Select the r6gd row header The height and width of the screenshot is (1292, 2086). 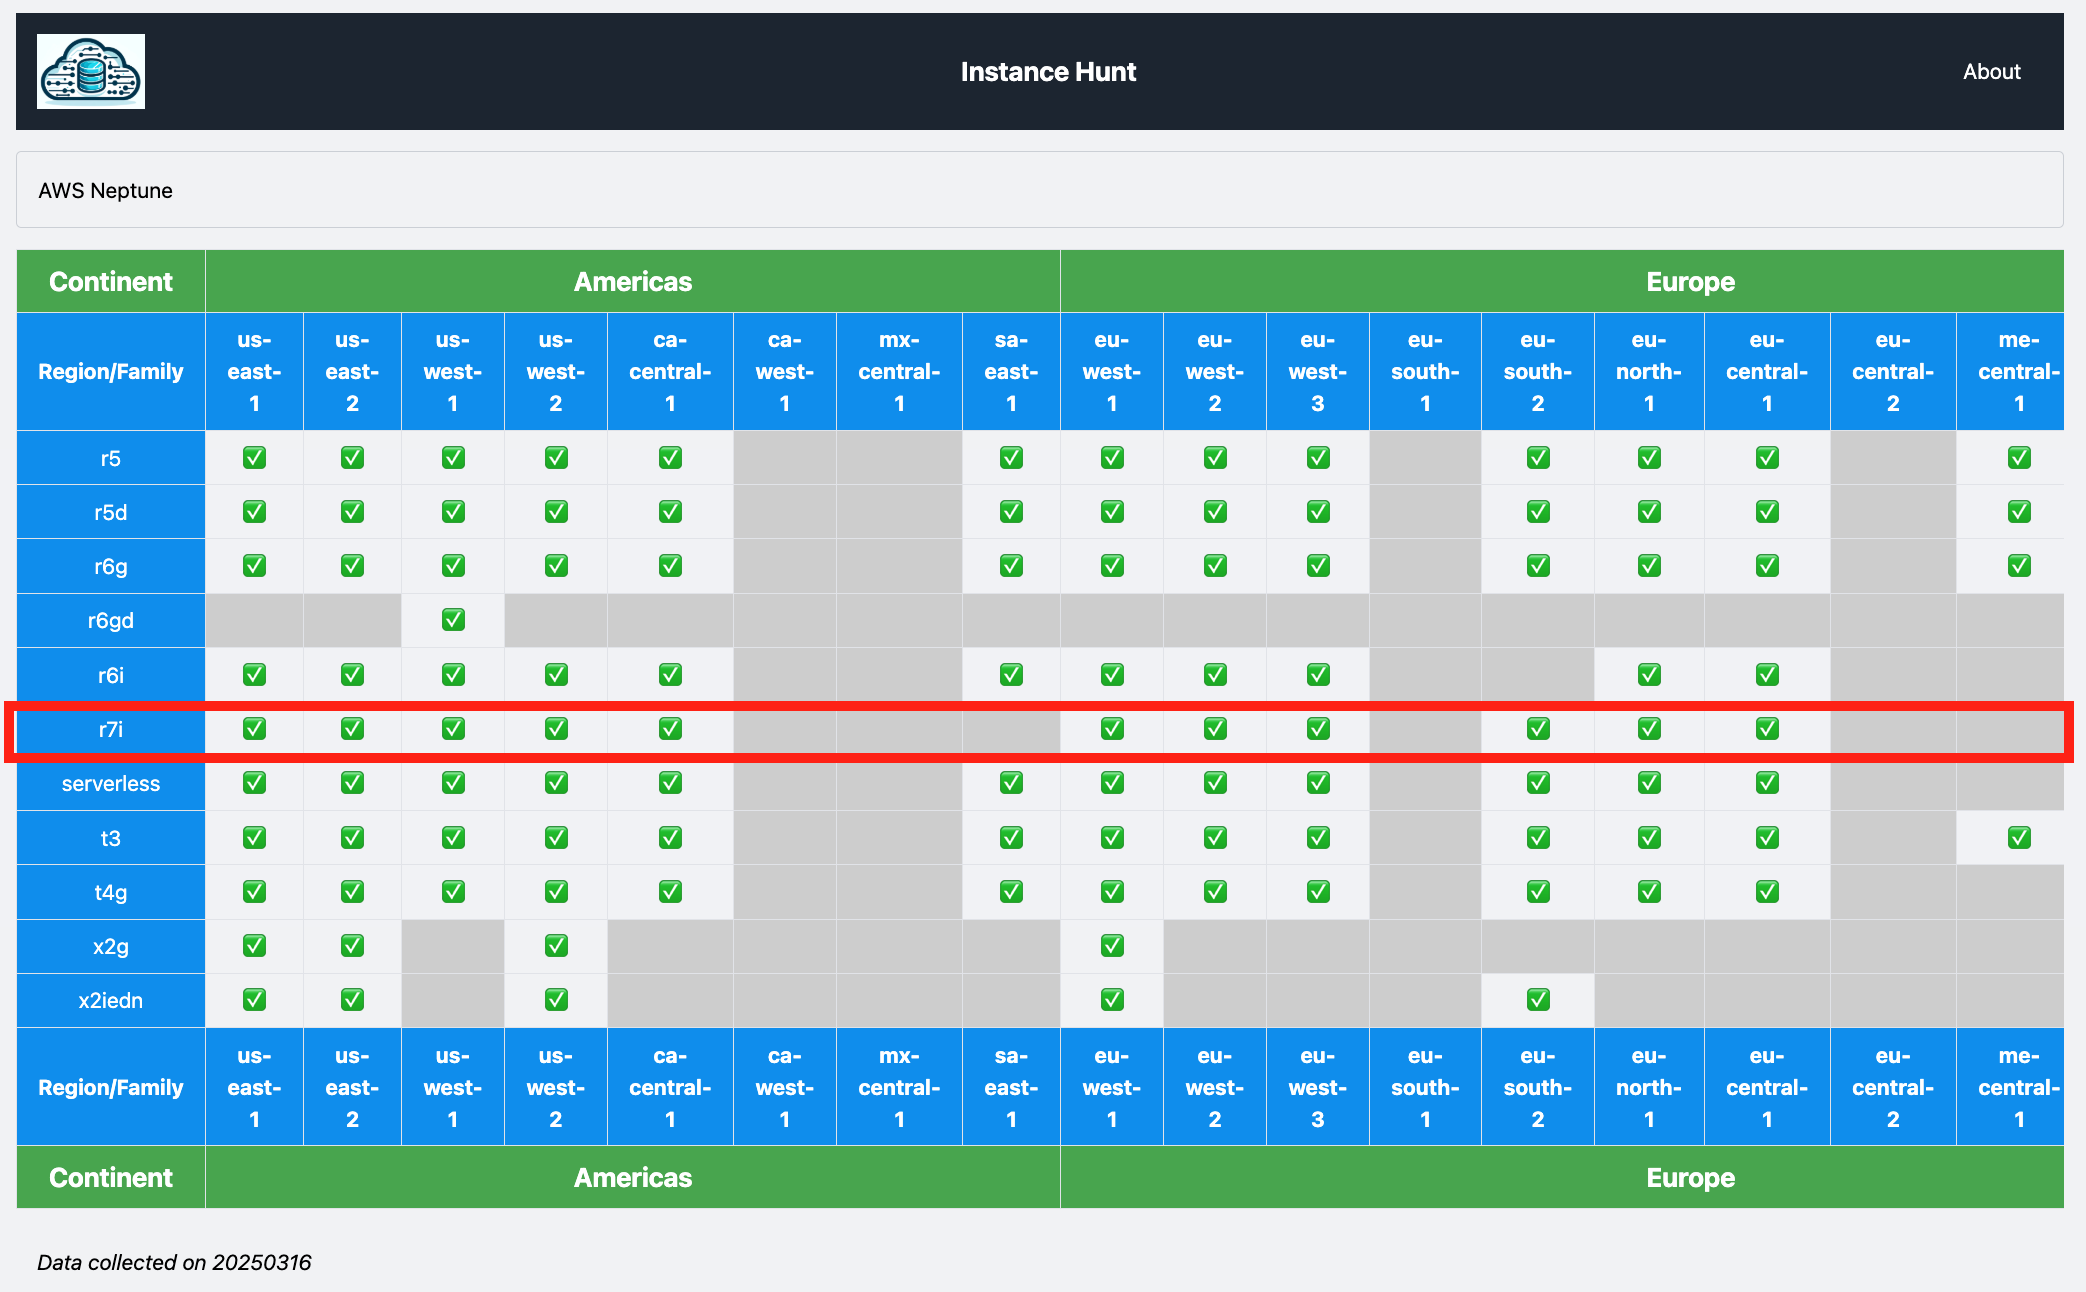111,620
